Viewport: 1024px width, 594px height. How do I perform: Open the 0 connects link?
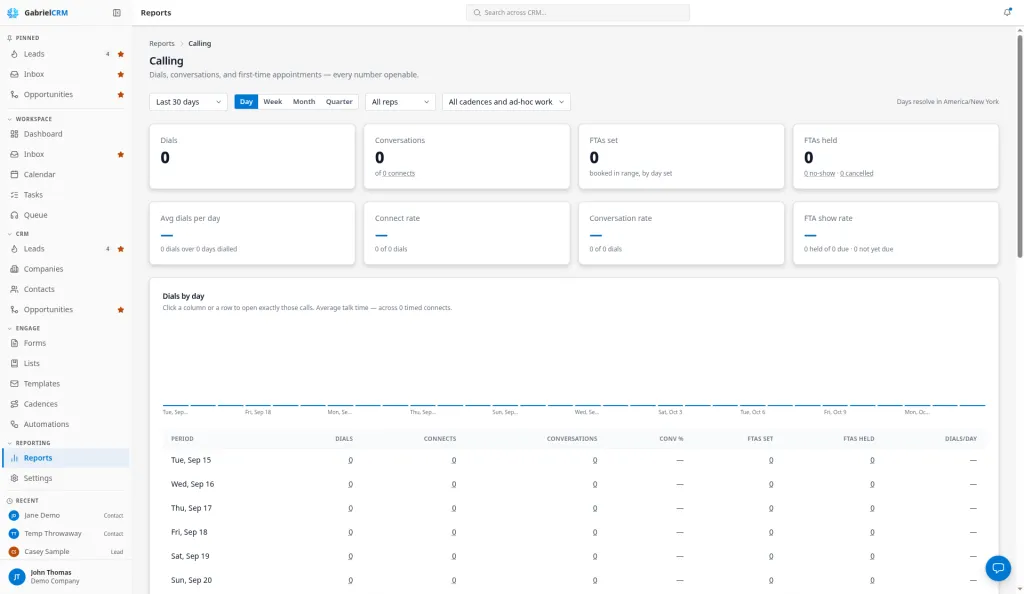pos(398,174)
